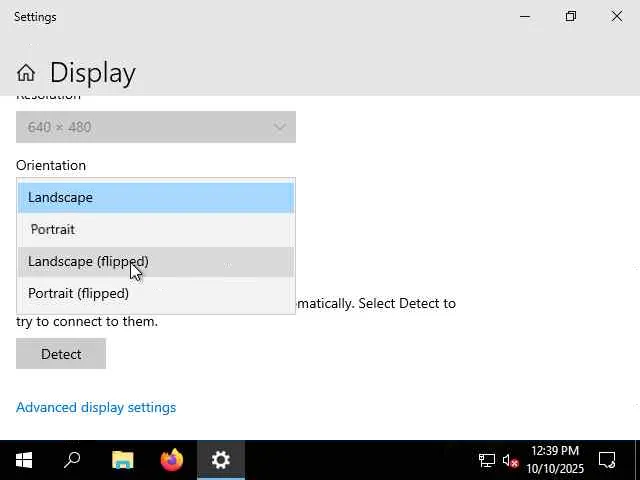
Task: Open Advanced display settings link
Action: pyautogui.click(x=96, y=407)
